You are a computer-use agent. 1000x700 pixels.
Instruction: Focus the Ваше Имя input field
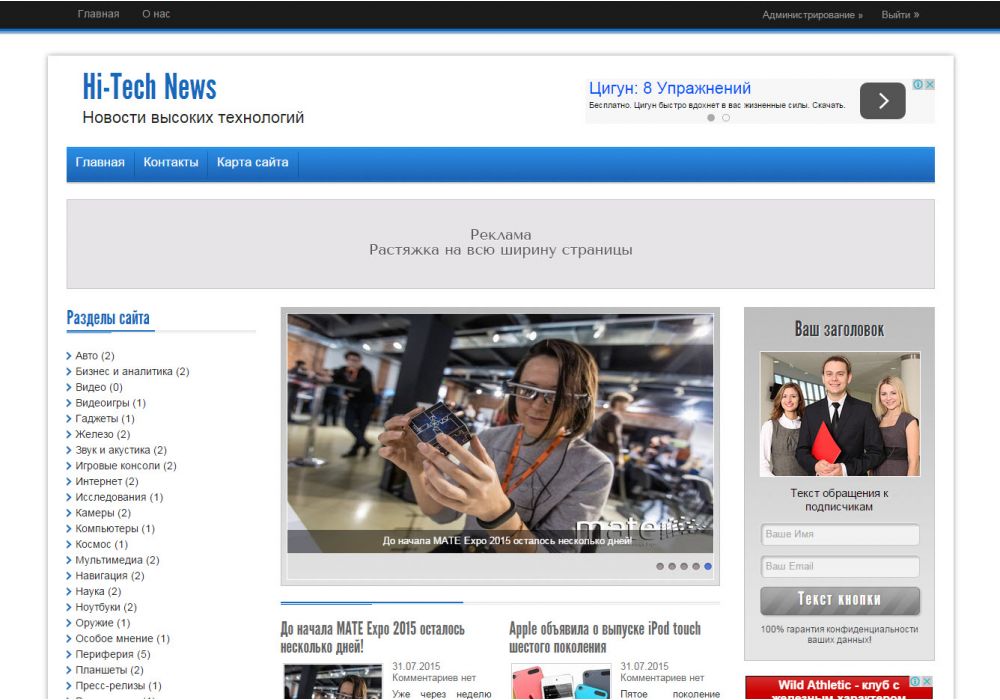(x=840, y=534)
